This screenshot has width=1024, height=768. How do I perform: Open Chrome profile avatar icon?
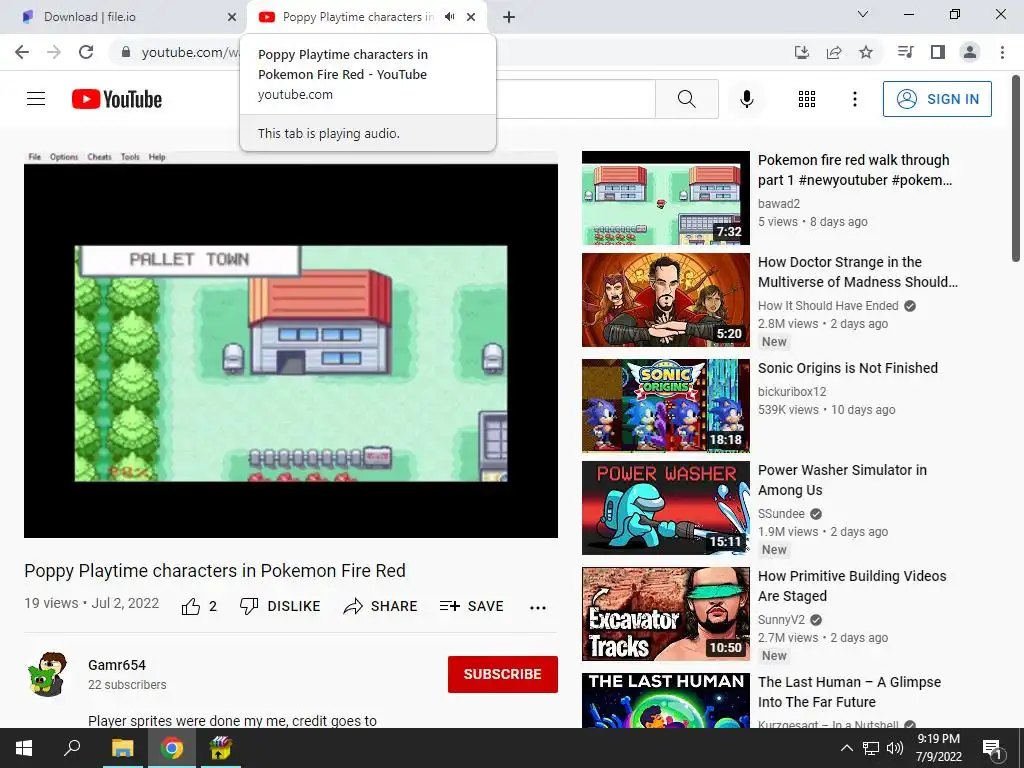click(970, 52)
